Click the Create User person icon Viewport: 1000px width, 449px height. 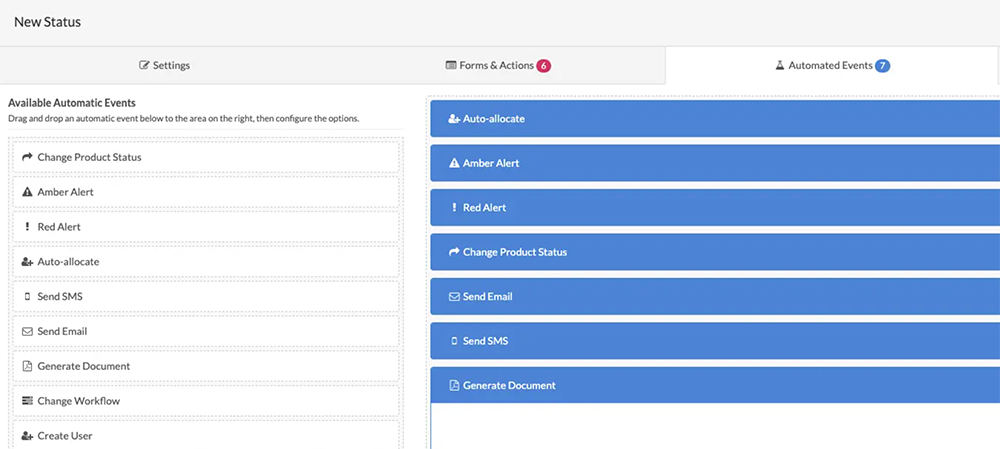pyautogui.click(x=27, y=436)
